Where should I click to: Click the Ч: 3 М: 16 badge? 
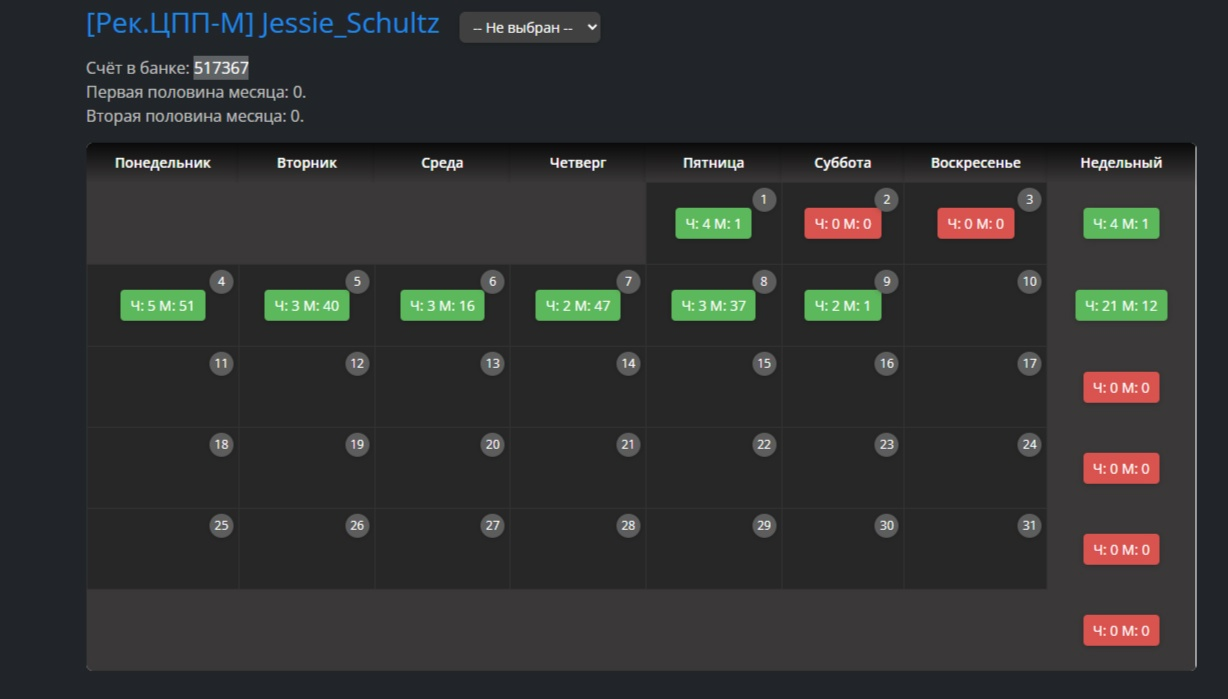443,306
